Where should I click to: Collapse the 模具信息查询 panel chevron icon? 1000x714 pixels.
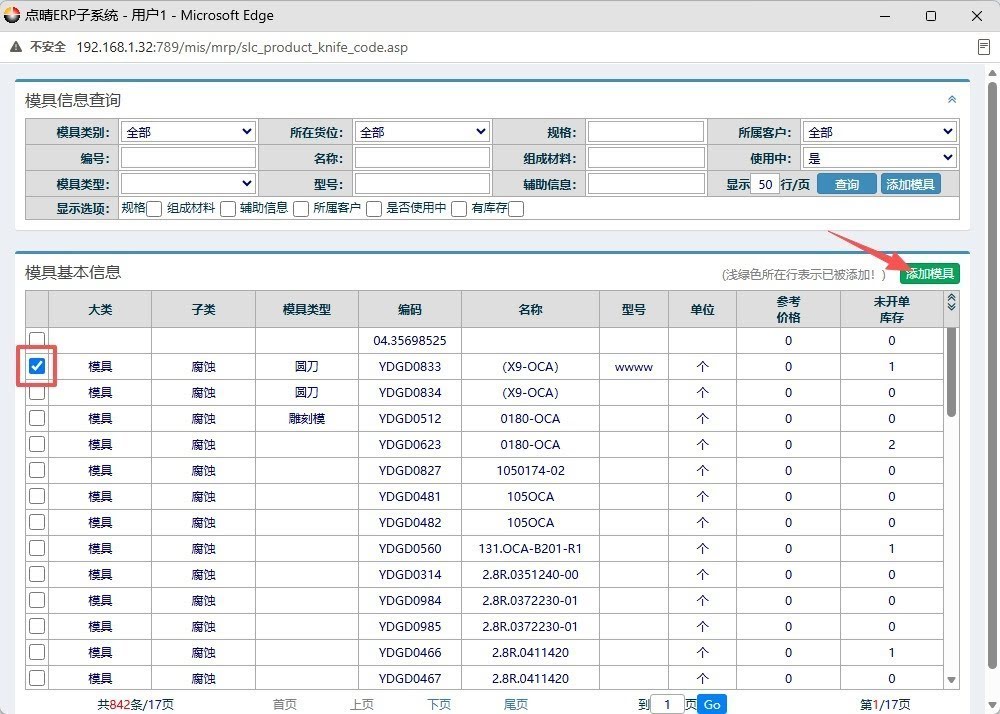(952, 99)
